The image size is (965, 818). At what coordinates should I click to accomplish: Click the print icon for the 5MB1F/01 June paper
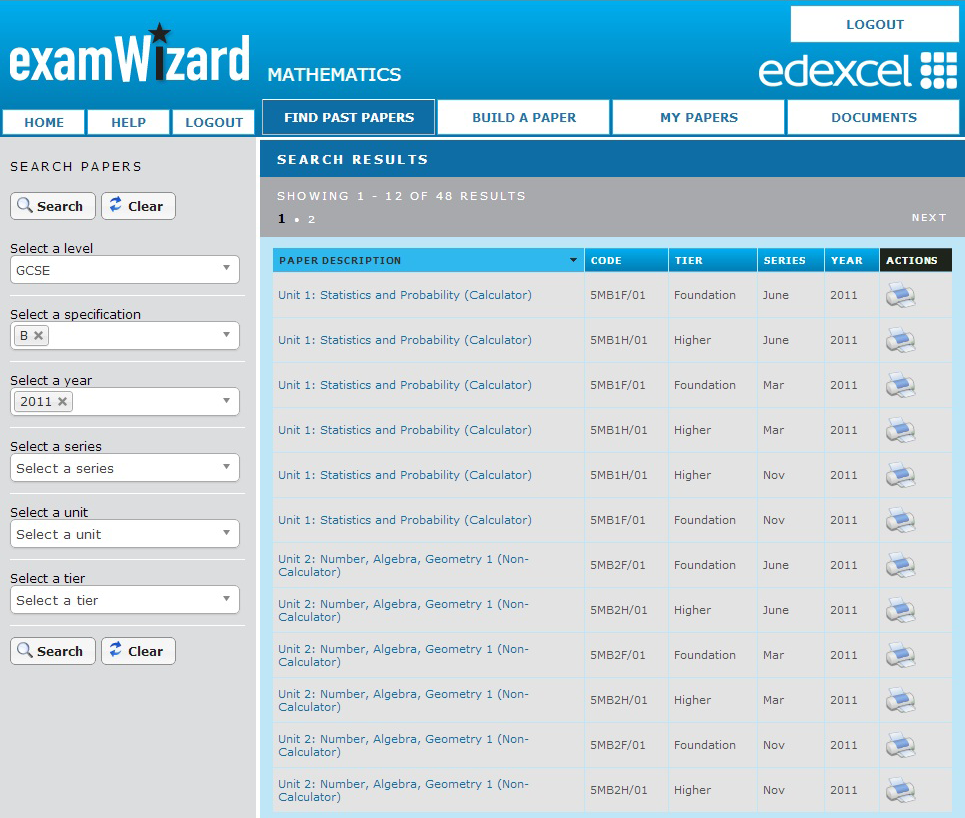click(x=900, y=295)
